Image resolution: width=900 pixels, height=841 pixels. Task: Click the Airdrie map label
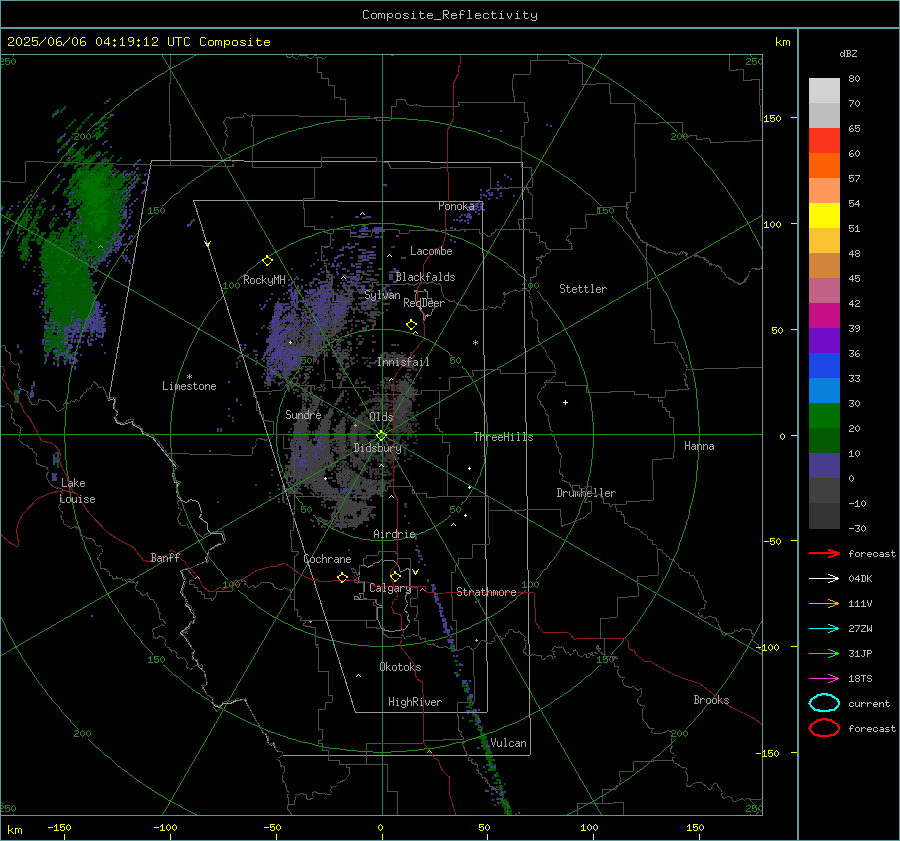[394, 534]
